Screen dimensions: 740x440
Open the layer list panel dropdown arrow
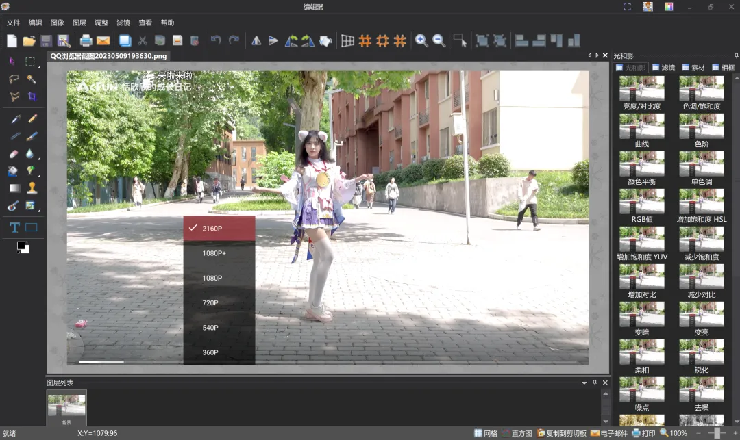coord(584,382)
